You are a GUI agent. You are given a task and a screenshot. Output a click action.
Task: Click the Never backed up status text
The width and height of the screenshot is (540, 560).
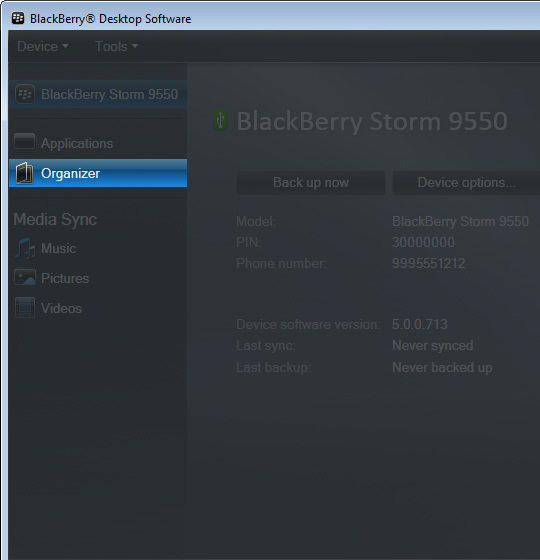[442, 368]
